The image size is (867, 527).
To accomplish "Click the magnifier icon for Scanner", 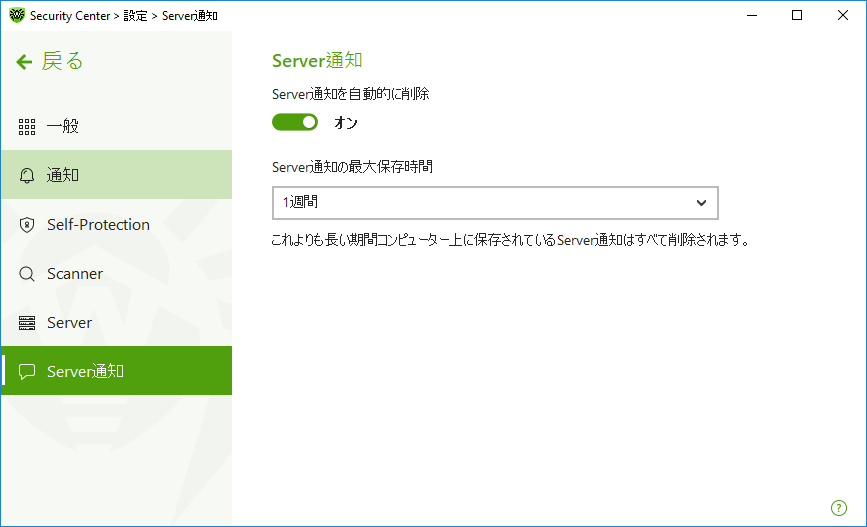I will [27, 274].
